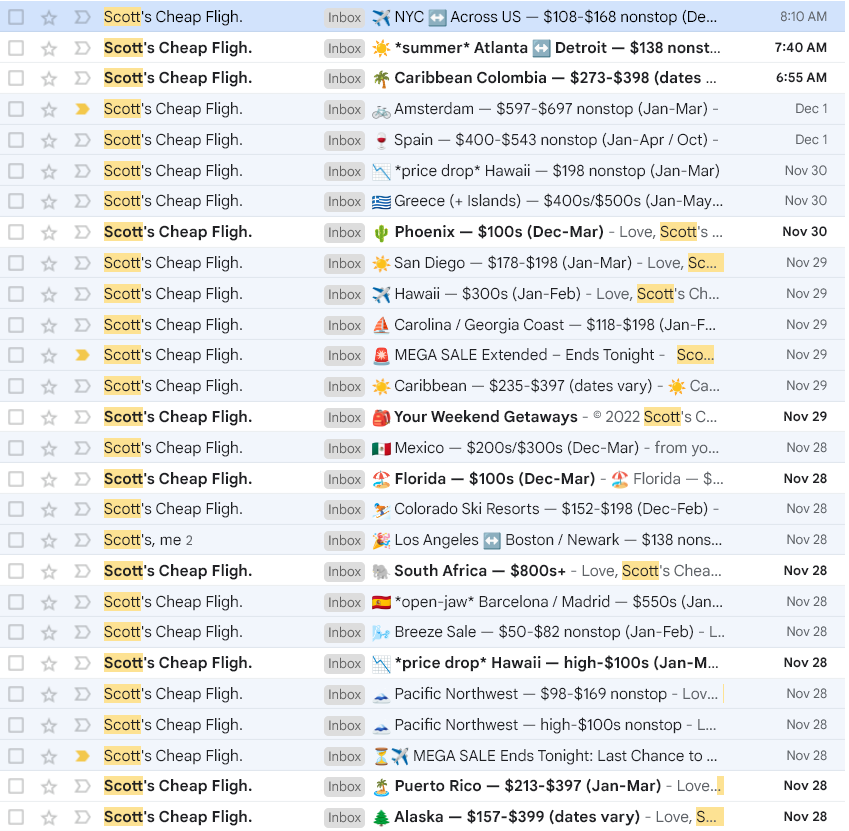Screen dimensions: 849x831
Task: Star the Greece (+ Islands) email
Action: pos(49,201)
